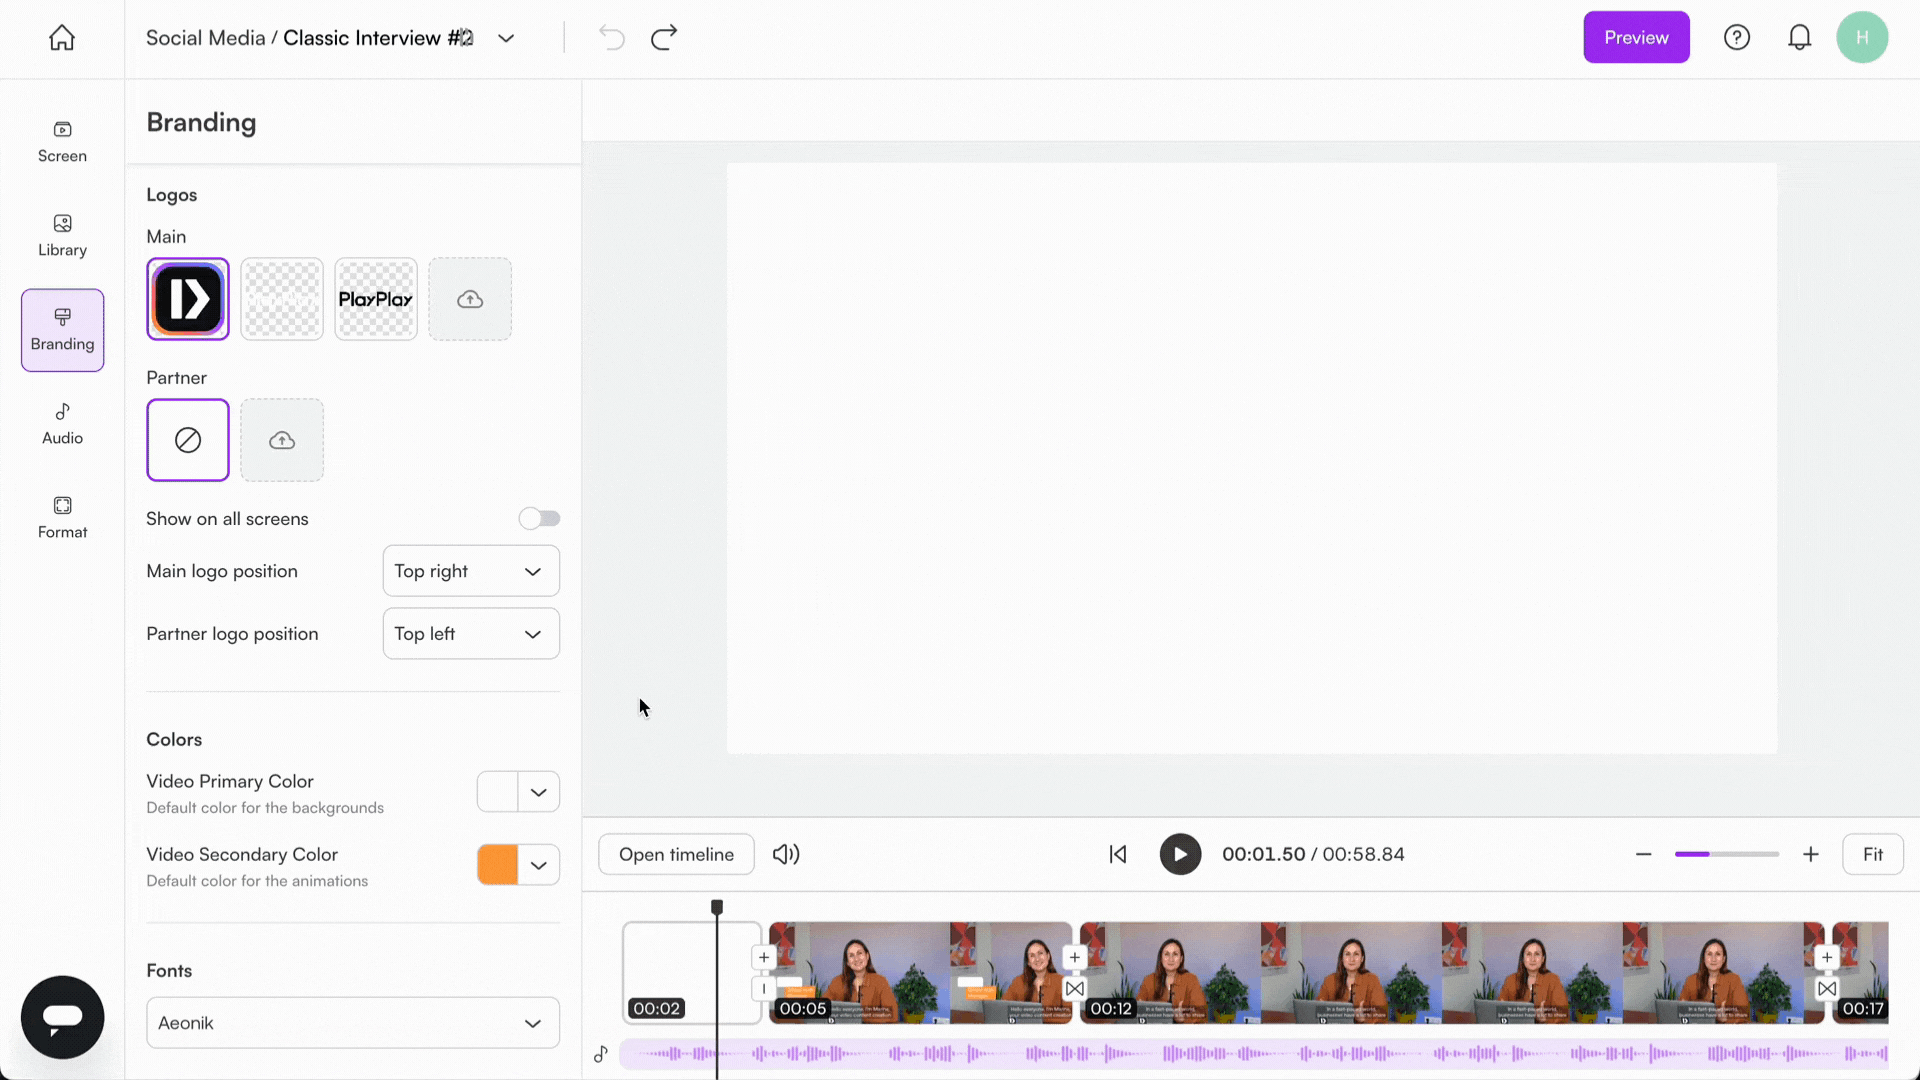Viewport: 1920px width, 1080px height.
Task: Open the Partner logo position dropdown
Action: (x=470, y=633)
